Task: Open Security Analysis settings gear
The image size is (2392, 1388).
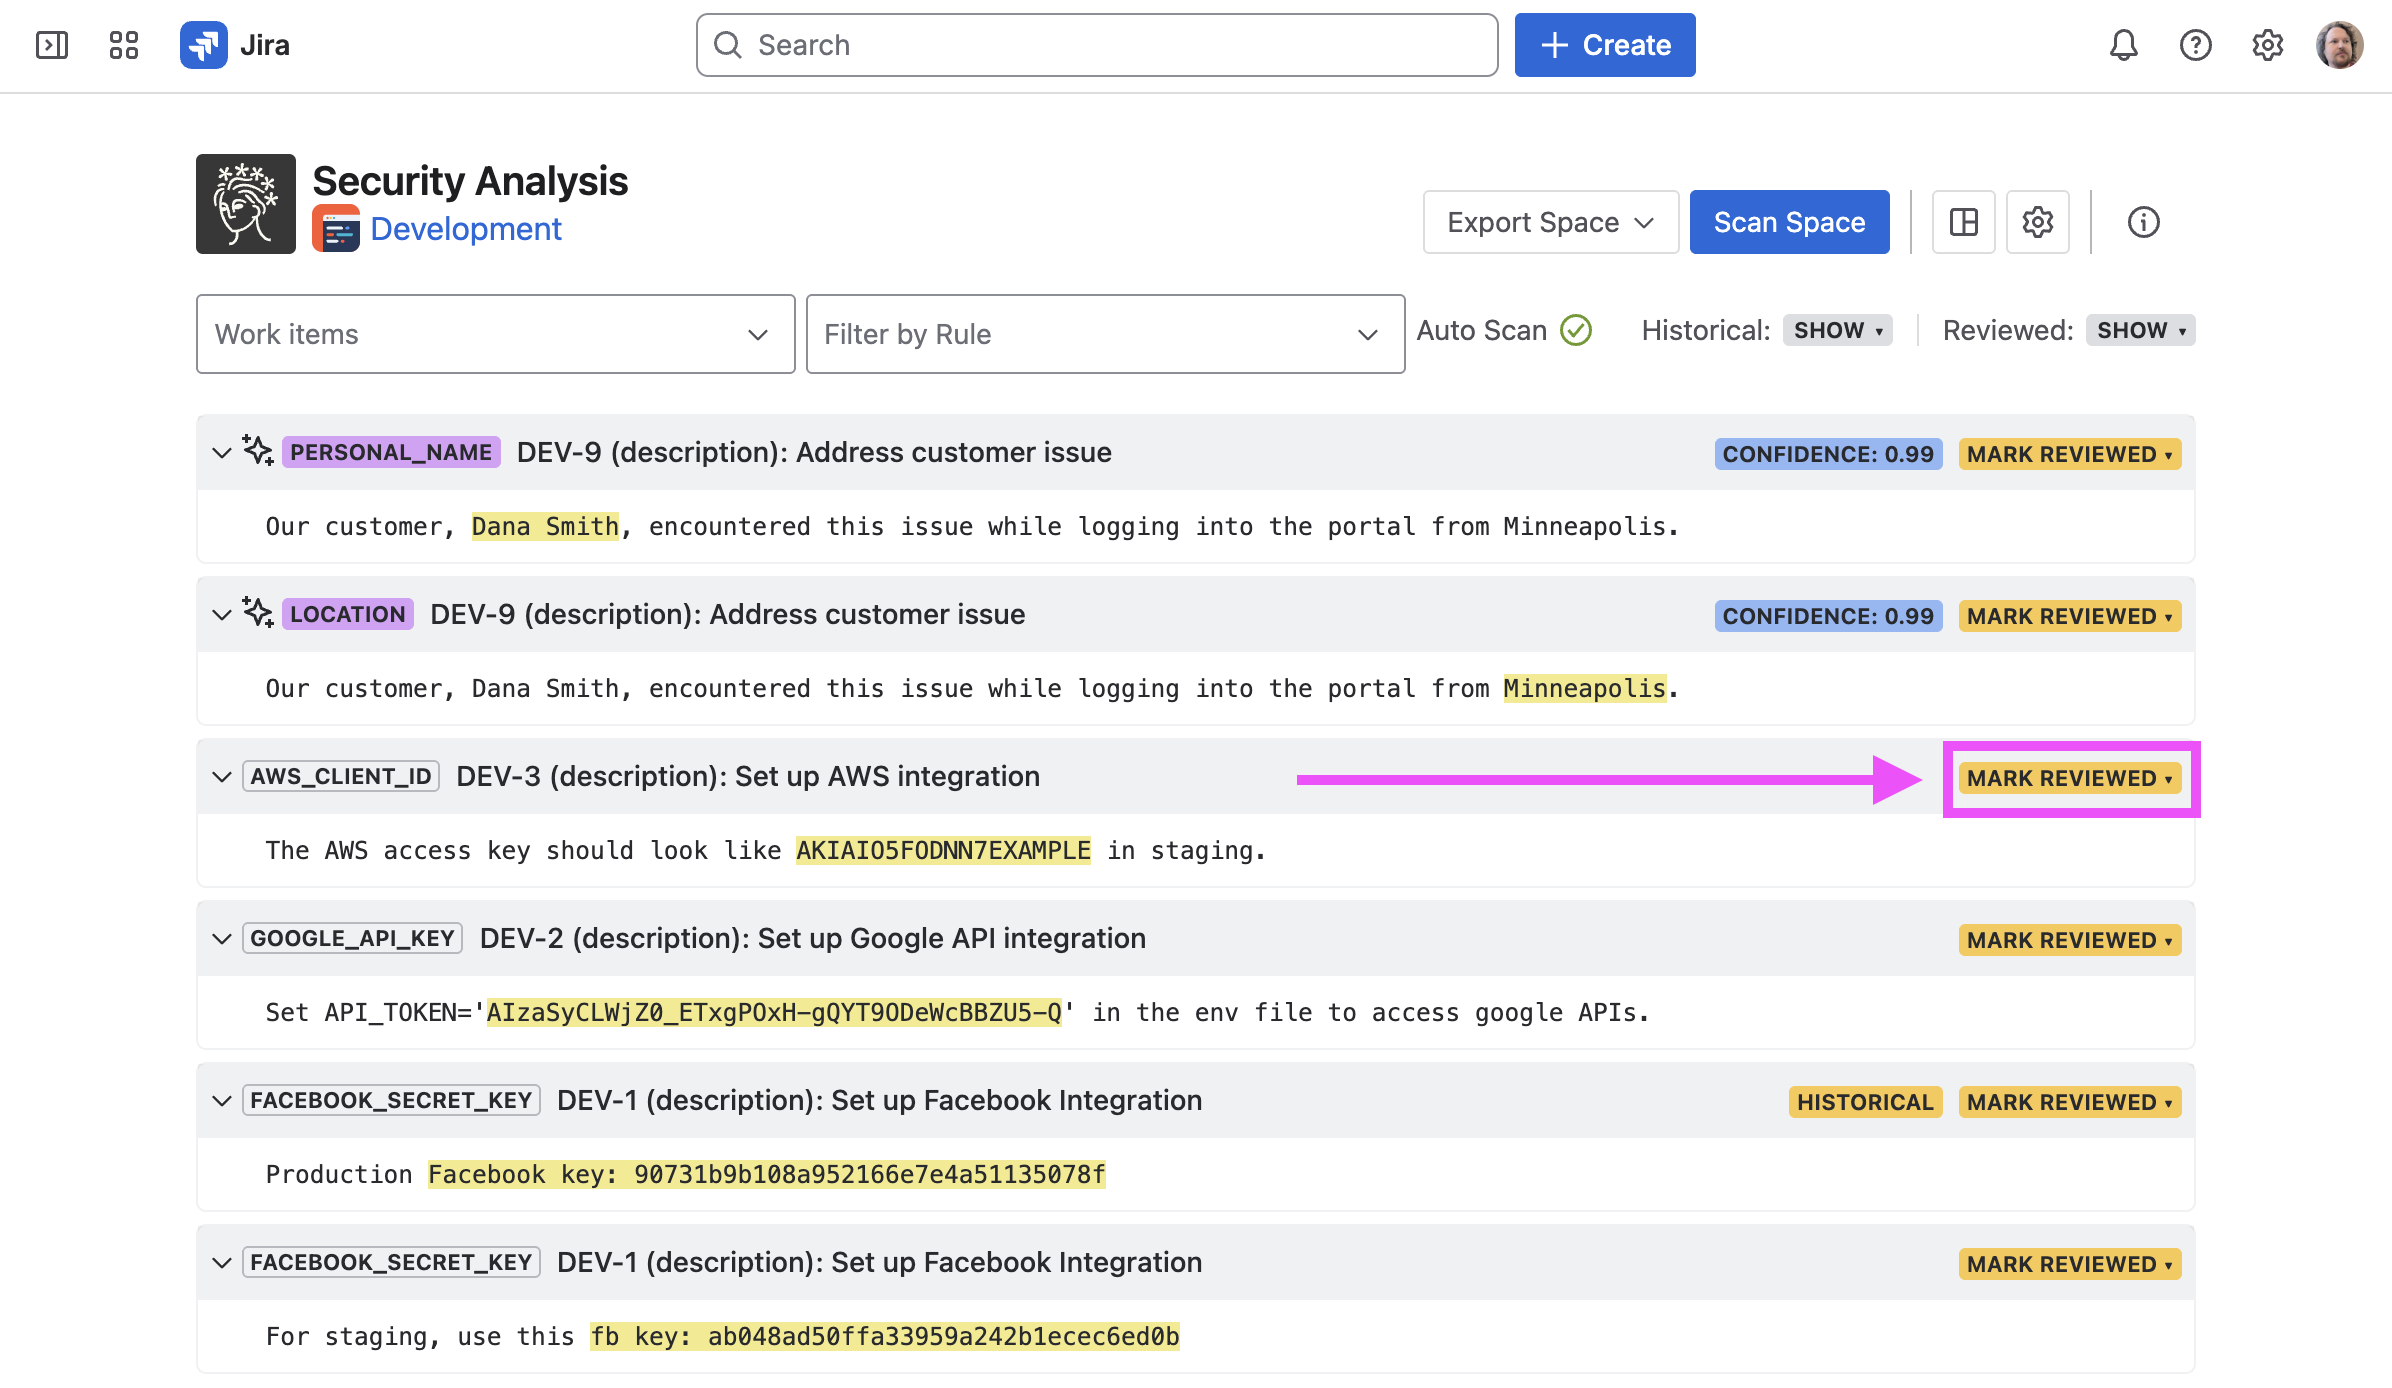Action: [x=2038, y=222]
